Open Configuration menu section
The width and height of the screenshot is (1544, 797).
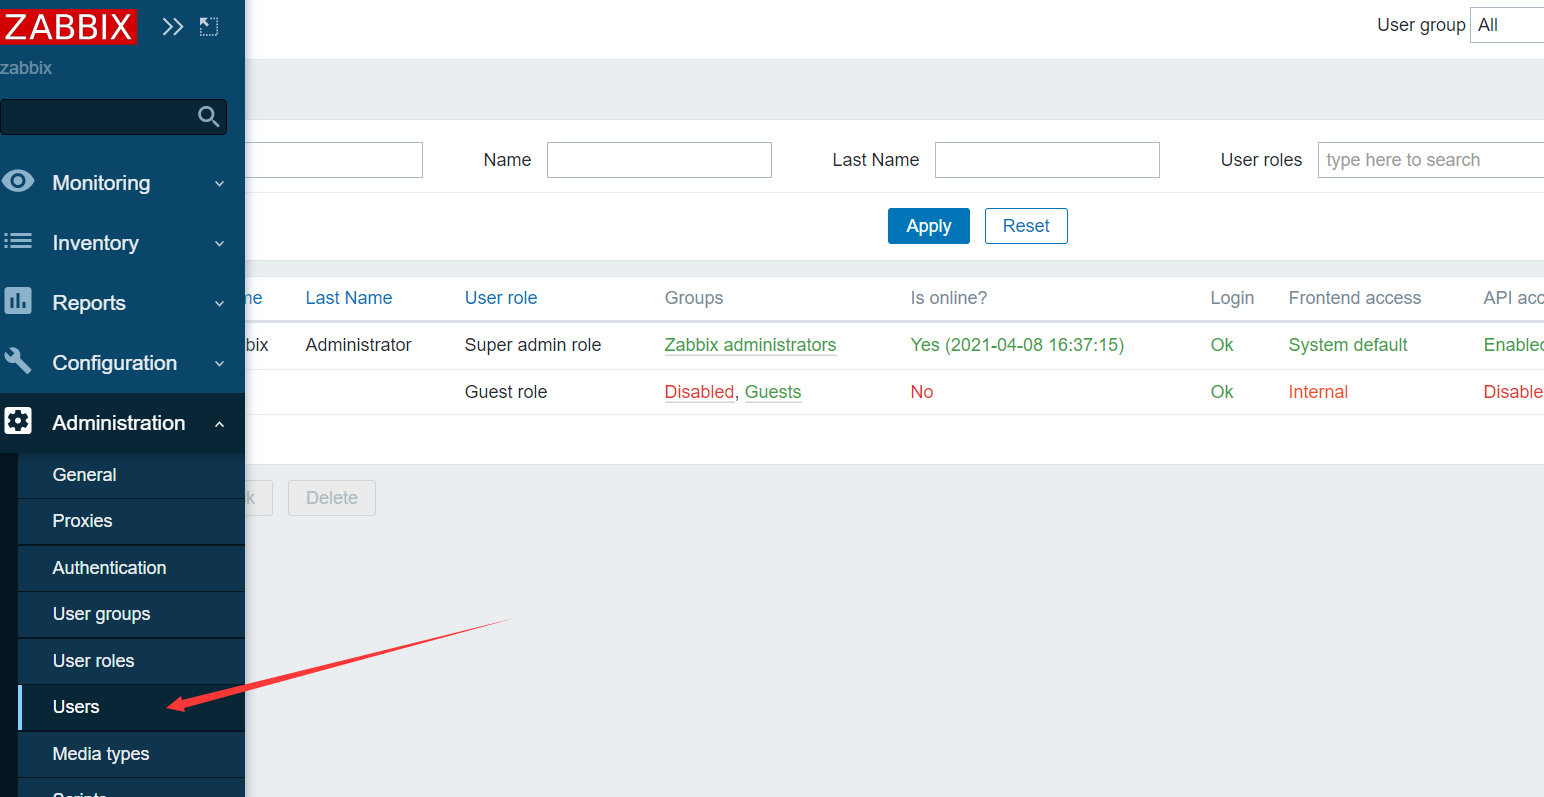coord(122,363)
